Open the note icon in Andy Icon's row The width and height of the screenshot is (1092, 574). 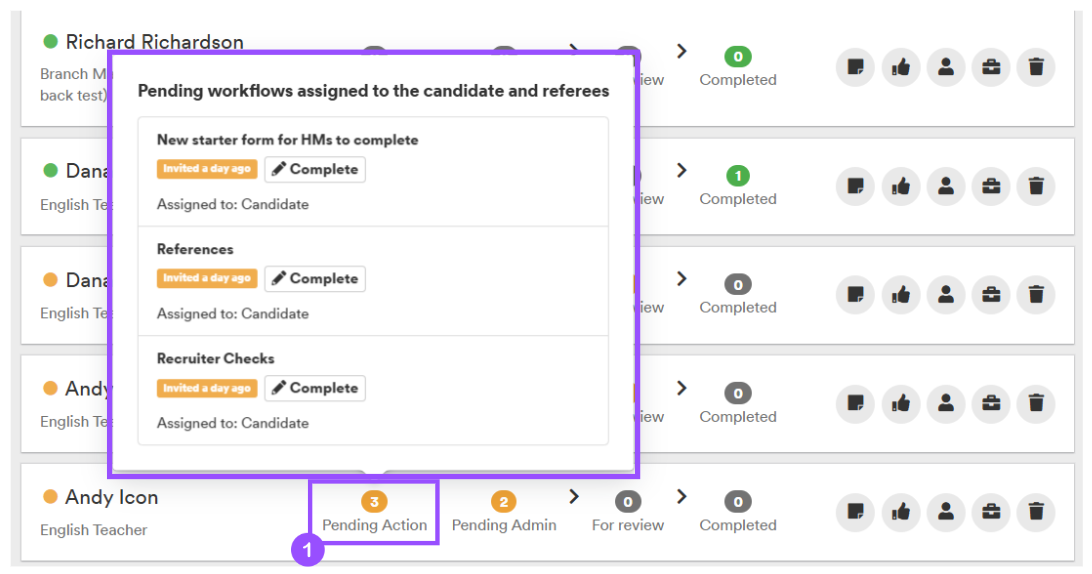tap(855, 512)
